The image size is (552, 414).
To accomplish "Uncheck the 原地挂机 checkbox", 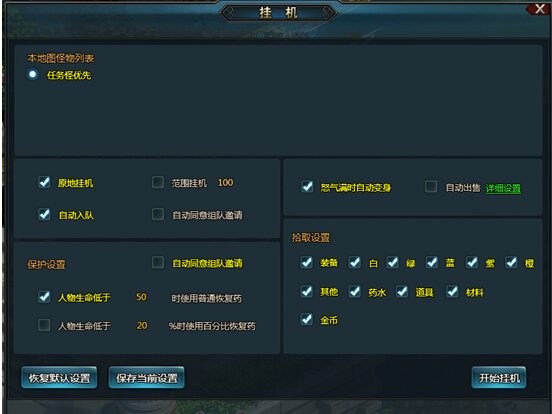I will coord(44,182).
